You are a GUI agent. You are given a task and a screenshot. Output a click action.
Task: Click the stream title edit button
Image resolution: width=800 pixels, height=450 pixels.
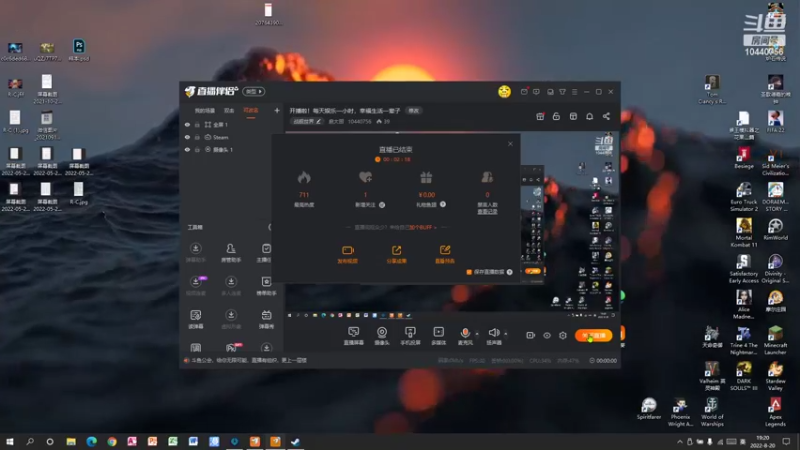click(413, 110)
